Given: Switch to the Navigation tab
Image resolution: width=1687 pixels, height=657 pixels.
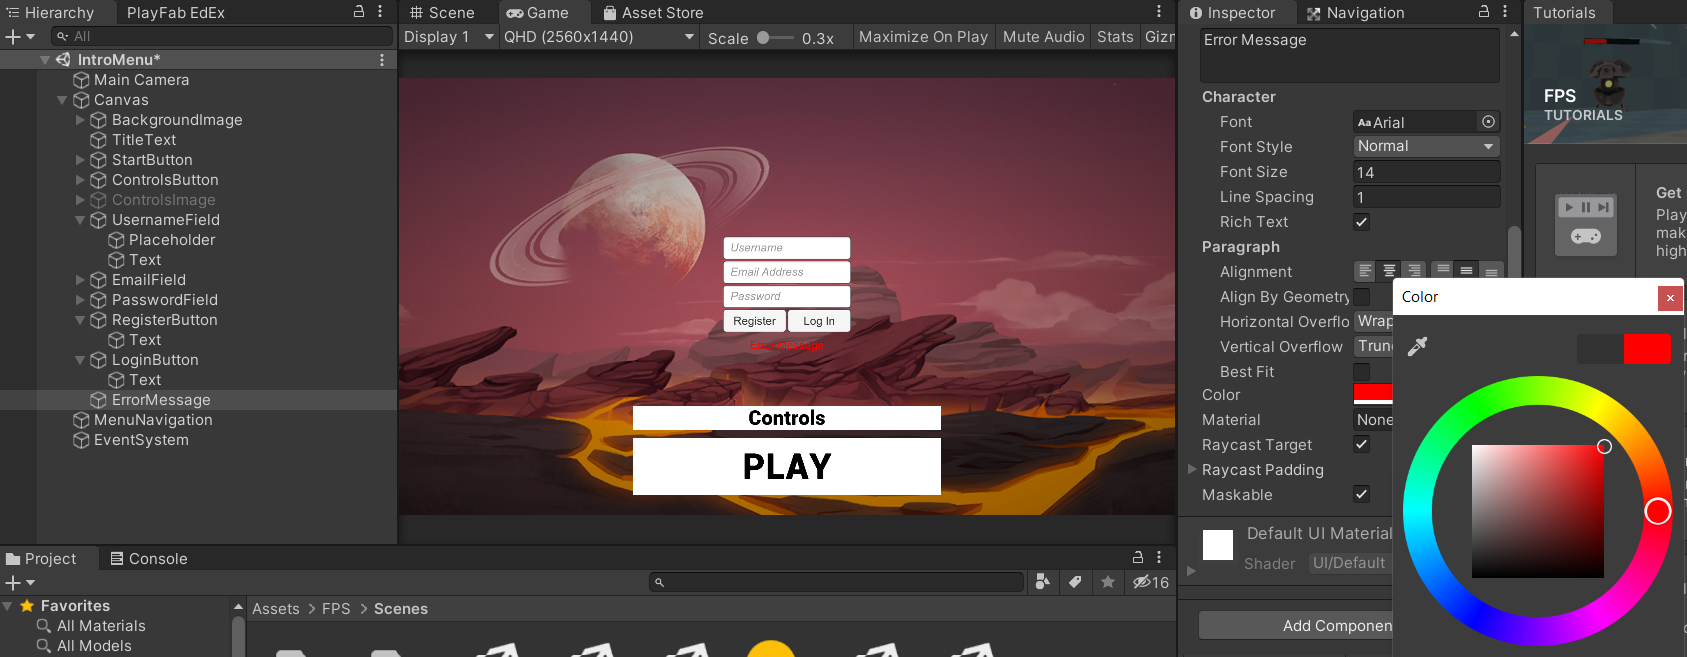Looking at the screenshot, I should click(x=1355, y=13).
